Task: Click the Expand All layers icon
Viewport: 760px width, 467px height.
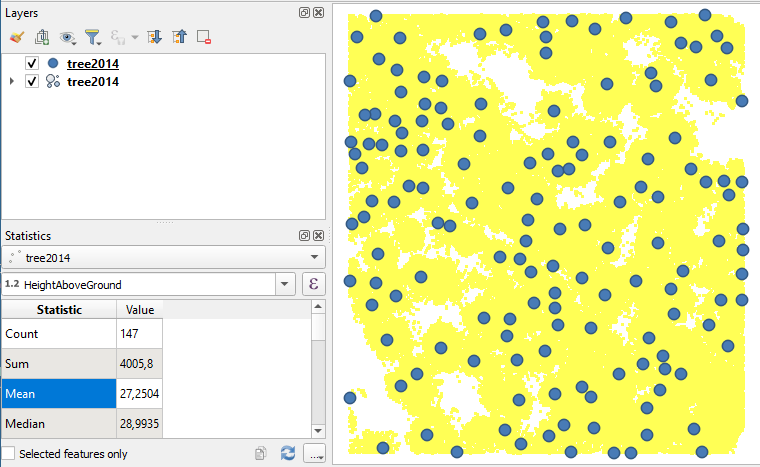Action: [x=154, y=37]
